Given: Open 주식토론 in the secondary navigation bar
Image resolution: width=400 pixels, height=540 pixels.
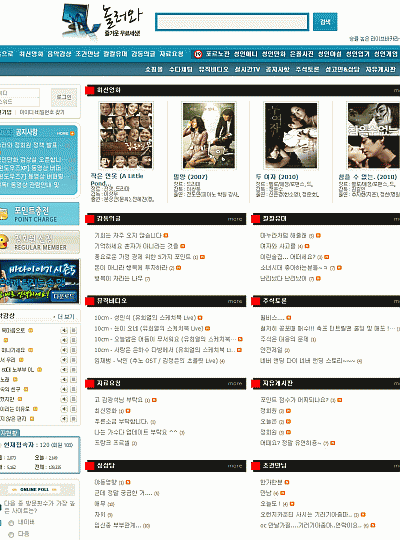Looking at the screenshot, I should click(x=307, y=70).
